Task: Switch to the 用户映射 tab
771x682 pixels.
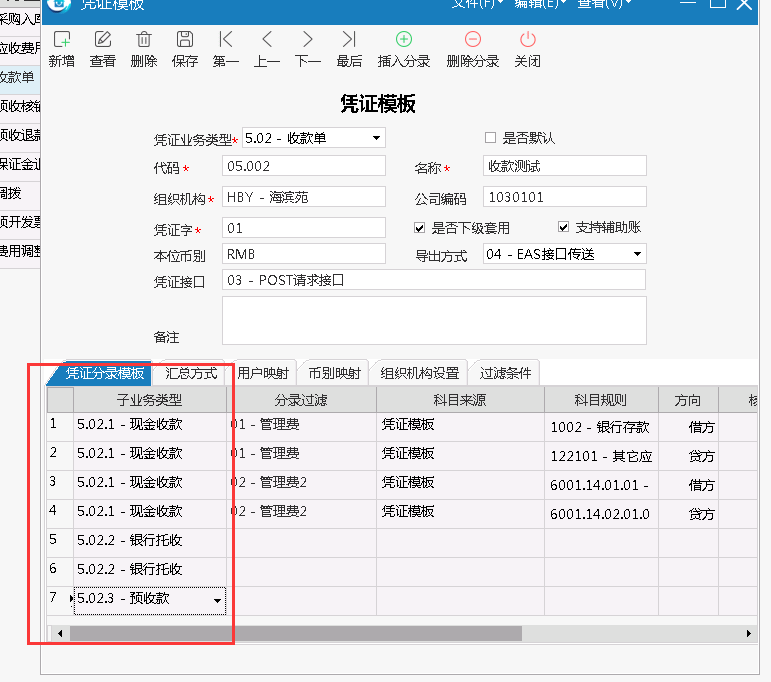Action: coord(263,374)
